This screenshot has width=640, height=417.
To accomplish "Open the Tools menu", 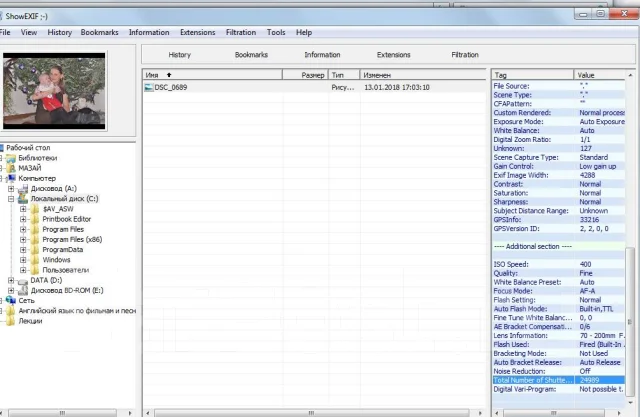I will pyautogui.click(x=276, y=32).
